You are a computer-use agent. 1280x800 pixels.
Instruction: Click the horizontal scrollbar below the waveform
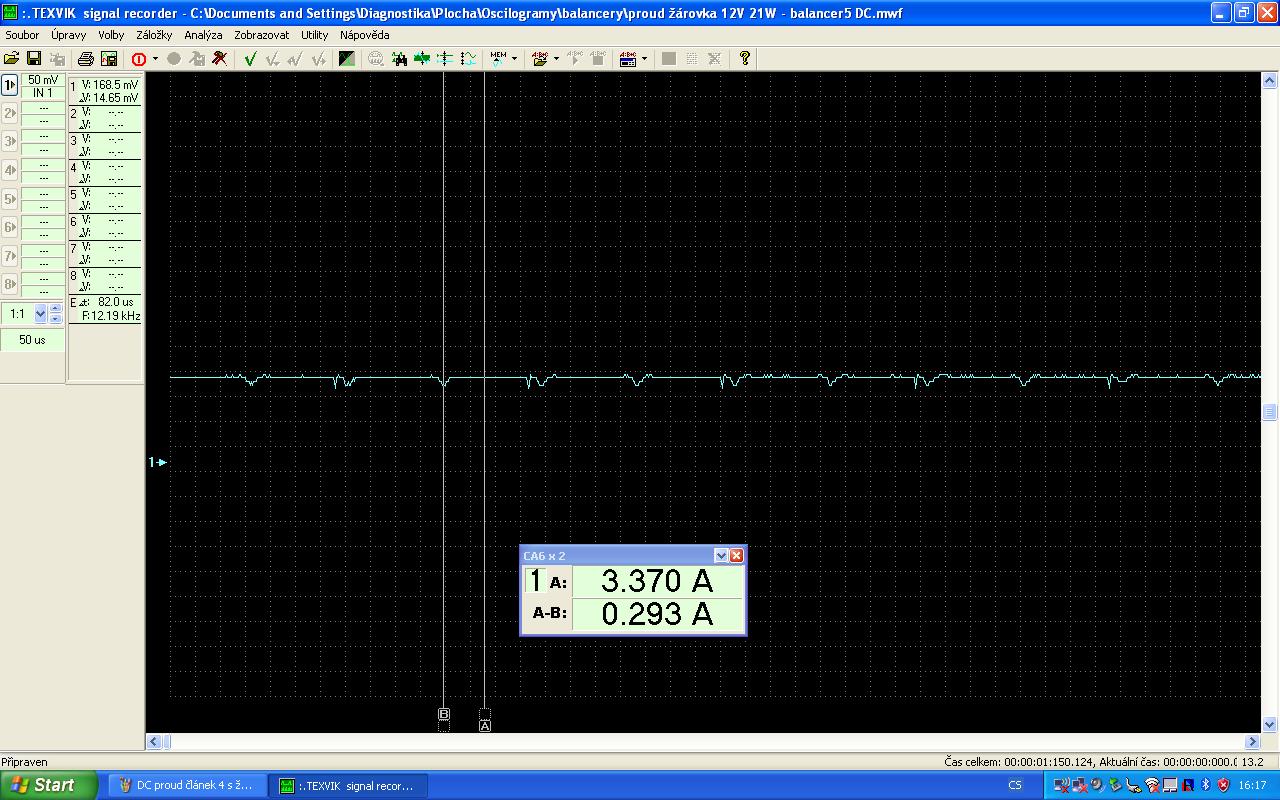point(700,742)
